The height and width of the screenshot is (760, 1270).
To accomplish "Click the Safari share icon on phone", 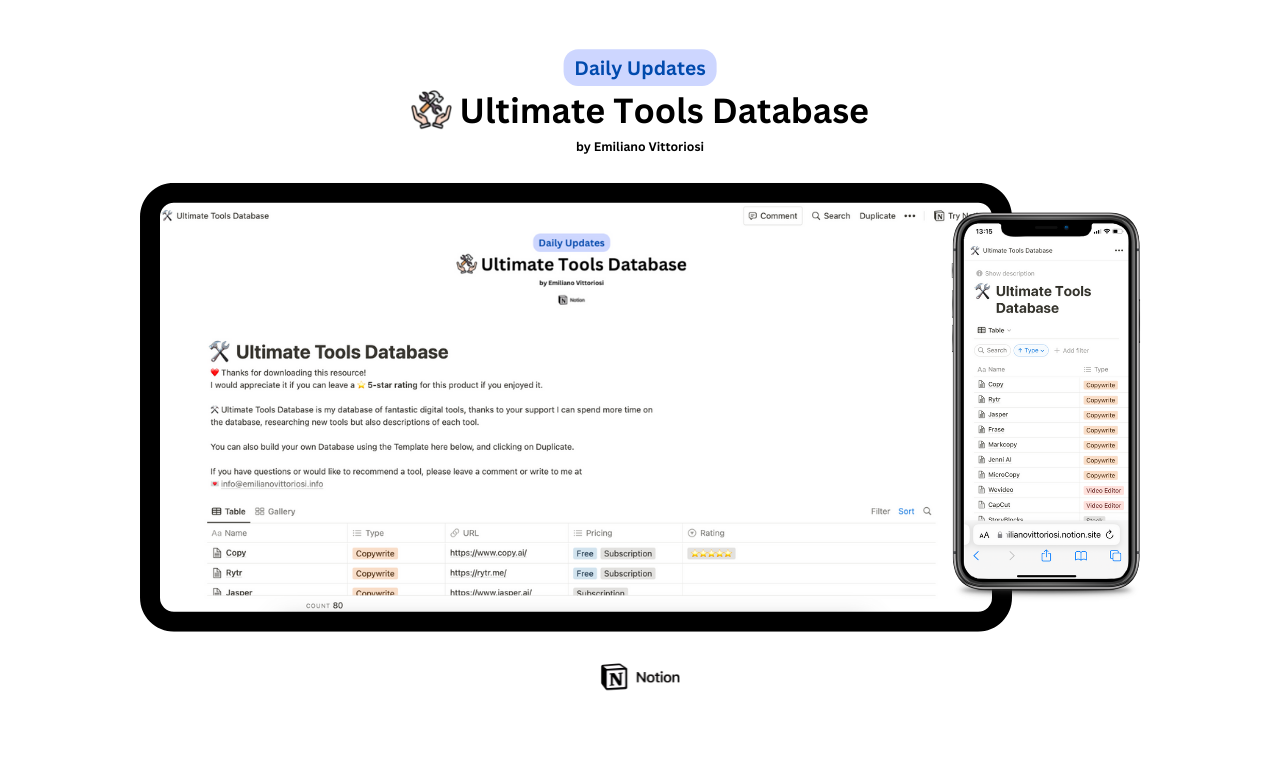I will (x=1046, y=555).
